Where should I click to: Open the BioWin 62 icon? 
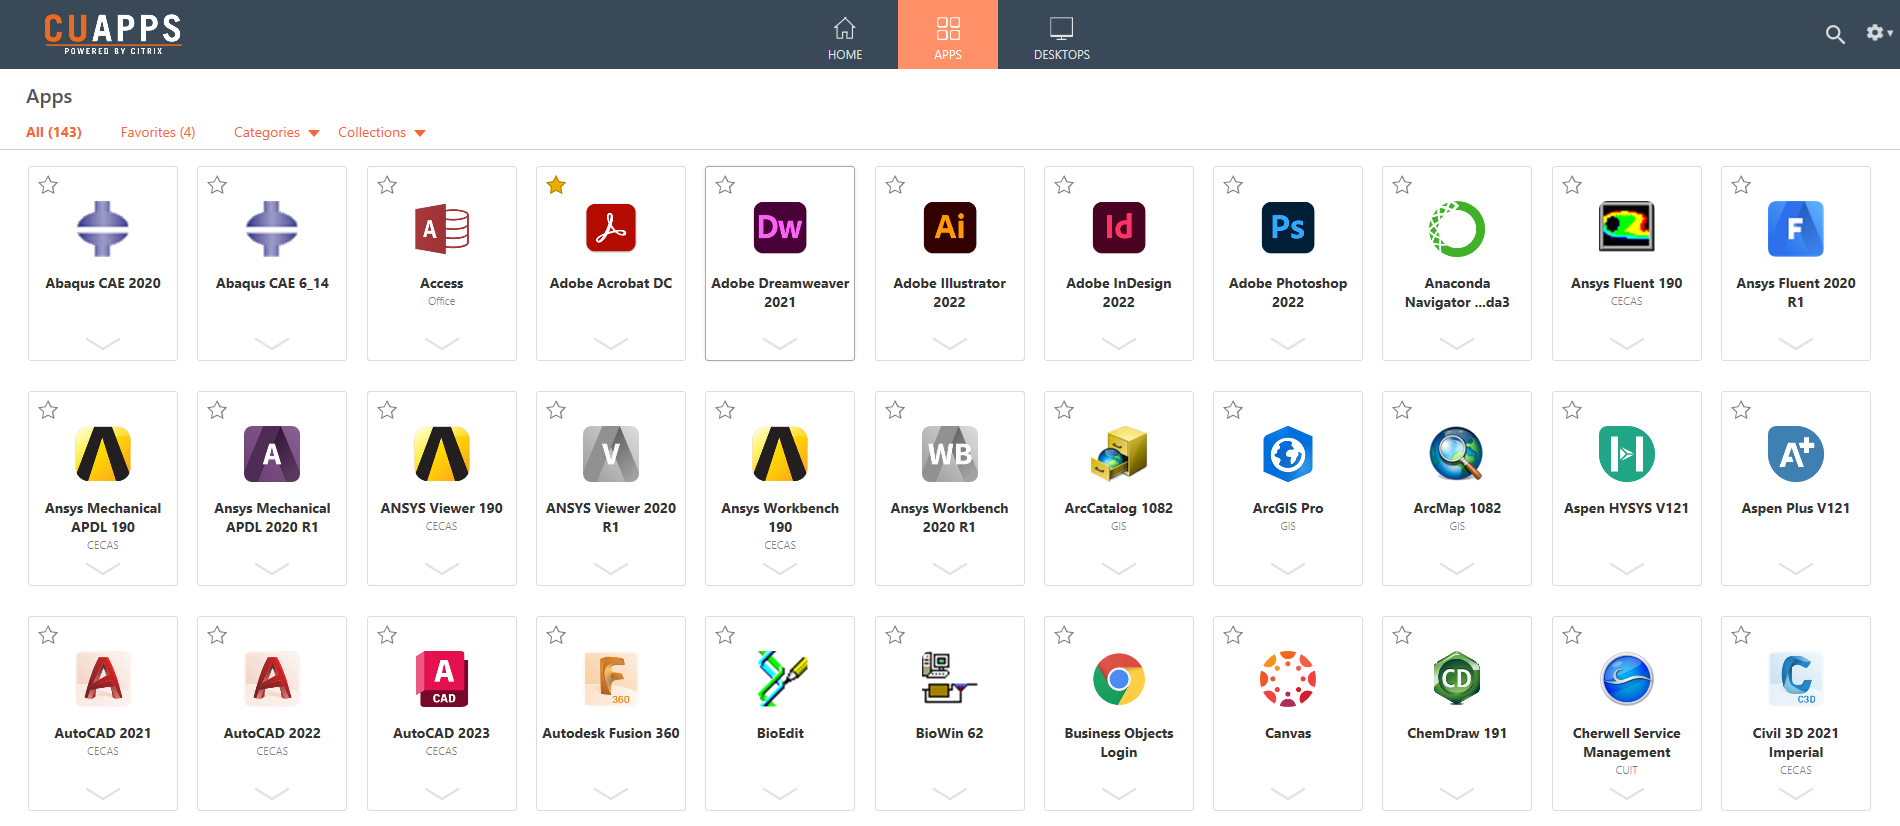[x=950, y=678]
